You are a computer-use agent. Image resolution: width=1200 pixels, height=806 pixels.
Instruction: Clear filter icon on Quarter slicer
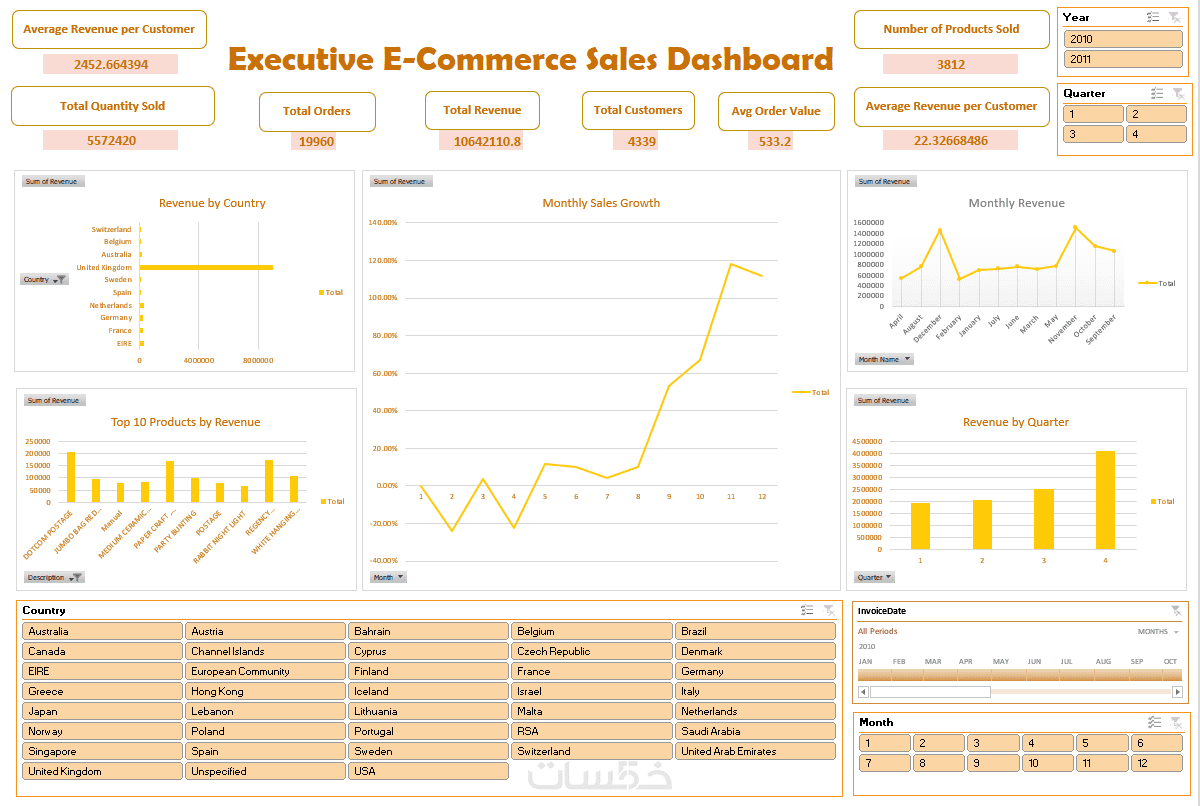pyautogui.click(x=1177, y=93)
